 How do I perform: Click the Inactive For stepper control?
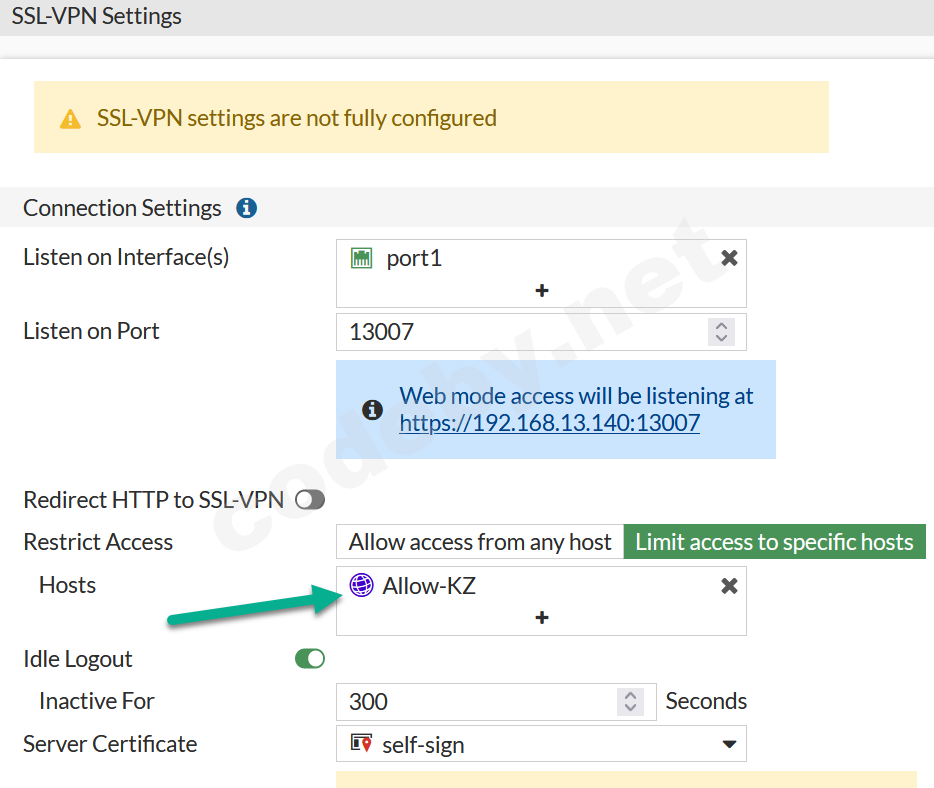click(x=630, y=701)
